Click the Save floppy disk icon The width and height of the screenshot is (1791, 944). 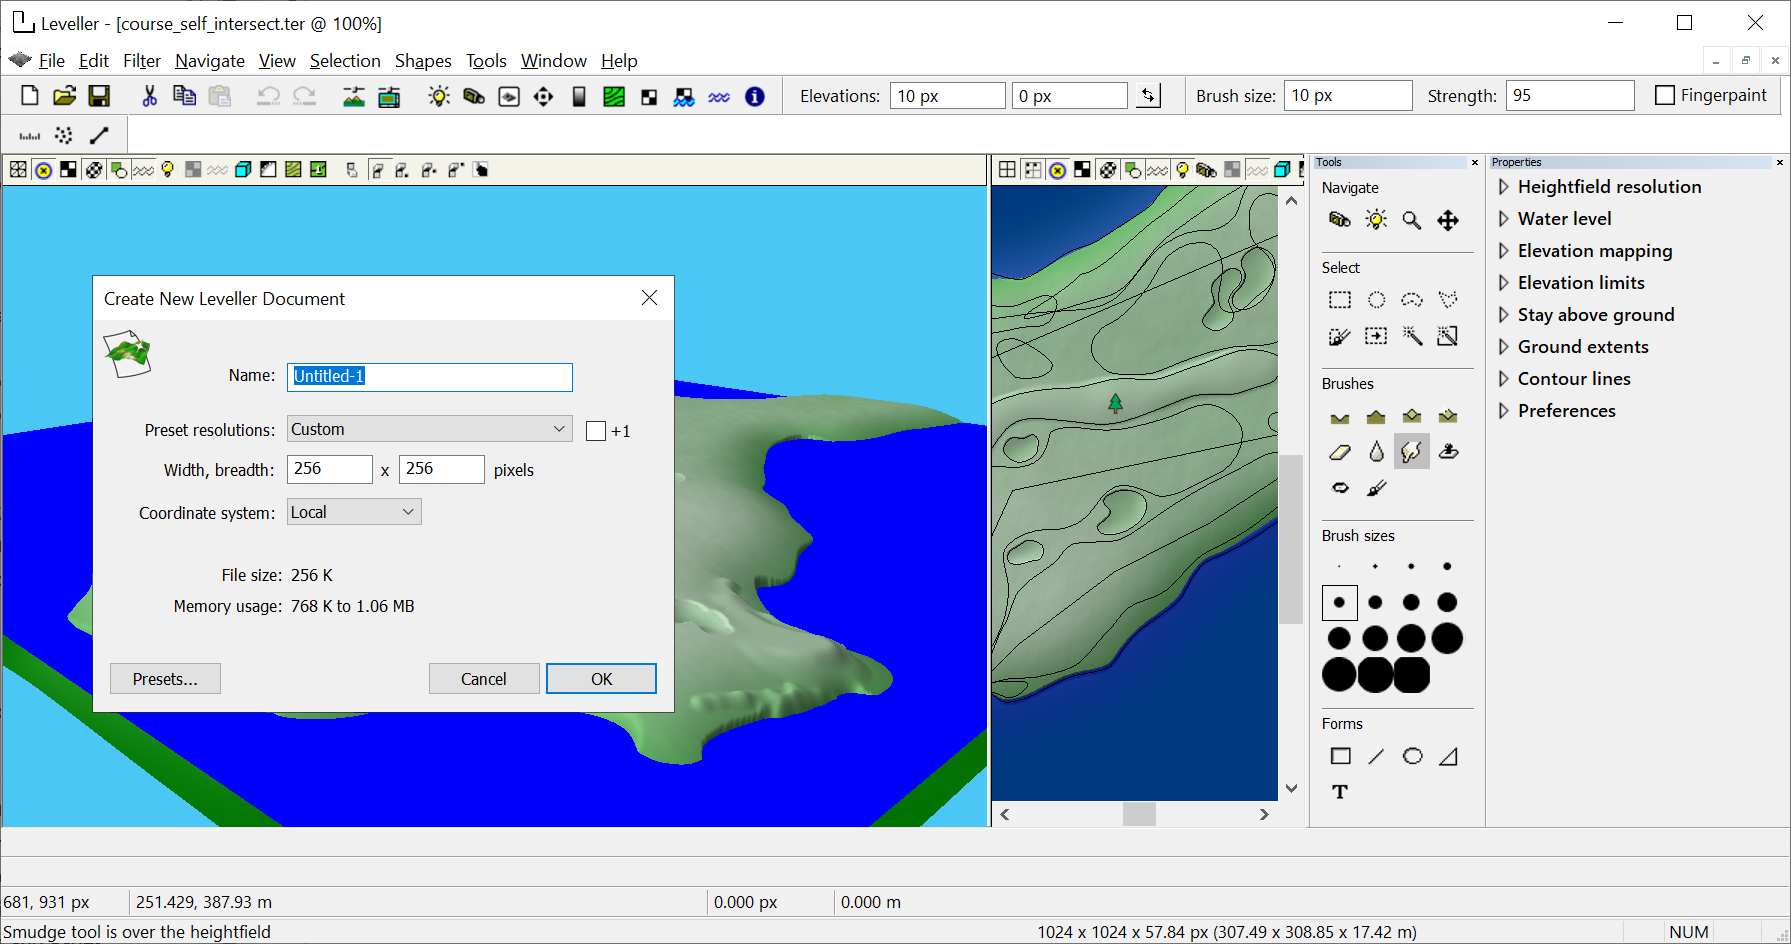[x=99, y=96]
